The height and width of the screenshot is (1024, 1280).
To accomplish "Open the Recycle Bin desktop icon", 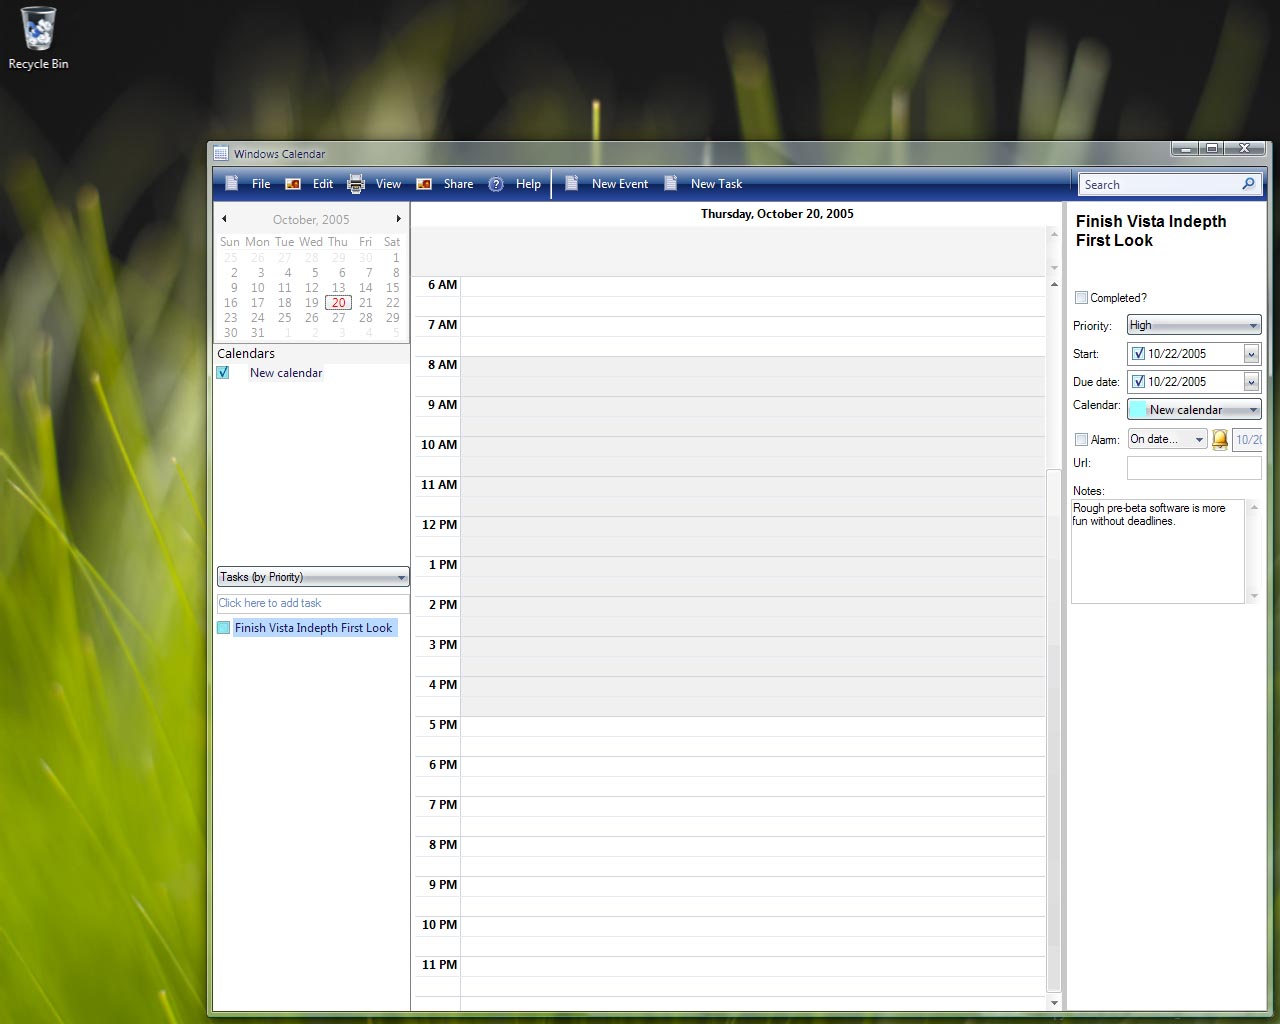I will (x=38, y=39).
